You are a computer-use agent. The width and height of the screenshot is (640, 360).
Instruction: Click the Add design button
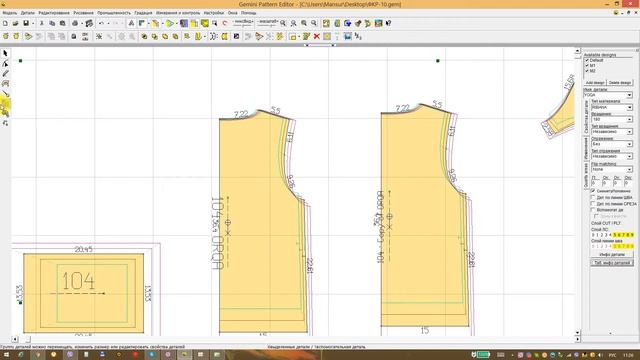pyautogui.click(x=595, y=83)
